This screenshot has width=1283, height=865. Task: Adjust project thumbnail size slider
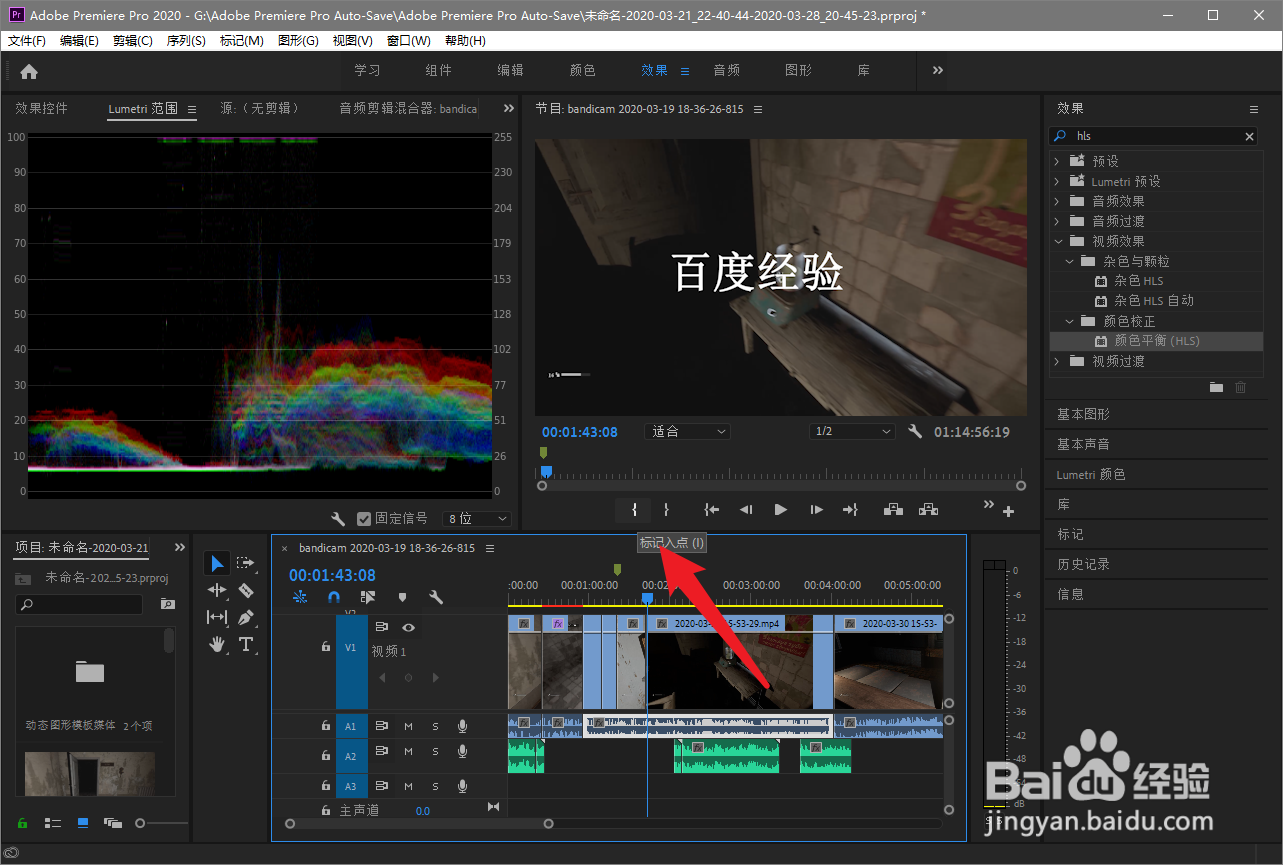pyautogui.click(x=162, y=823)
